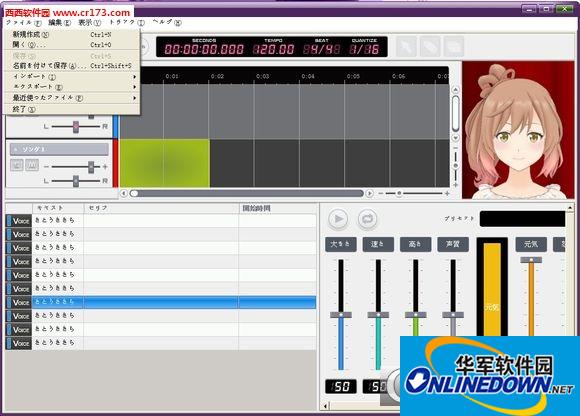
Task: Open the 表示 menu
Action: click(x=89, y=23)
